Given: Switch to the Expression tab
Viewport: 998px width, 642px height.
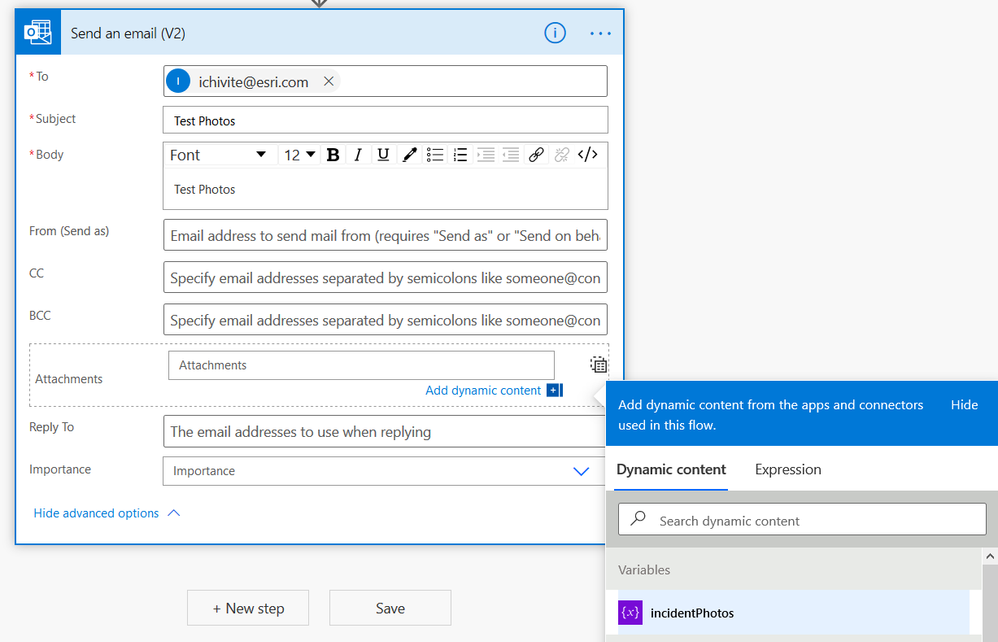Looking at the screenshot, I should [788, 470].
